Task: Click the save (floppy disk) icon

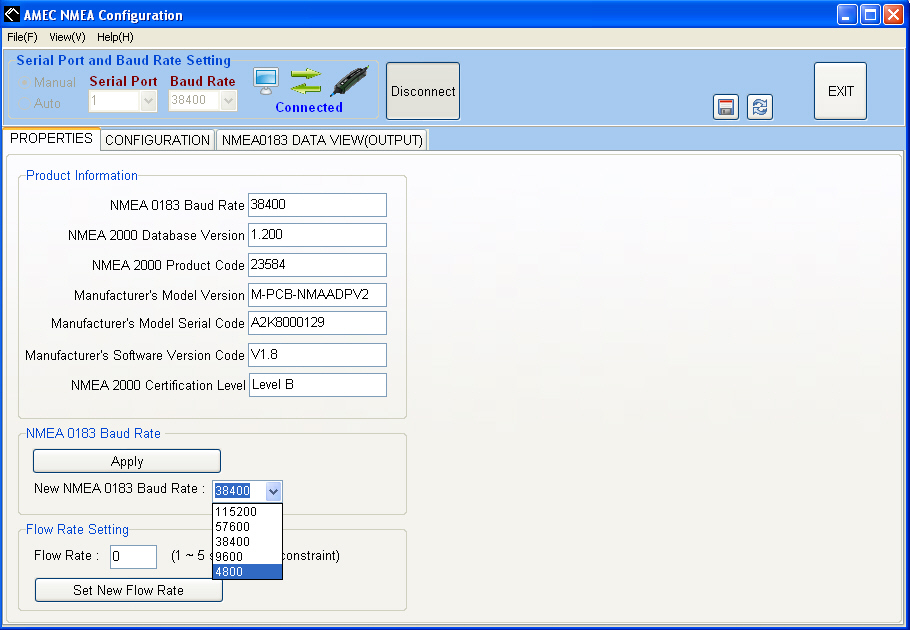Action: [x=726, y=108]
